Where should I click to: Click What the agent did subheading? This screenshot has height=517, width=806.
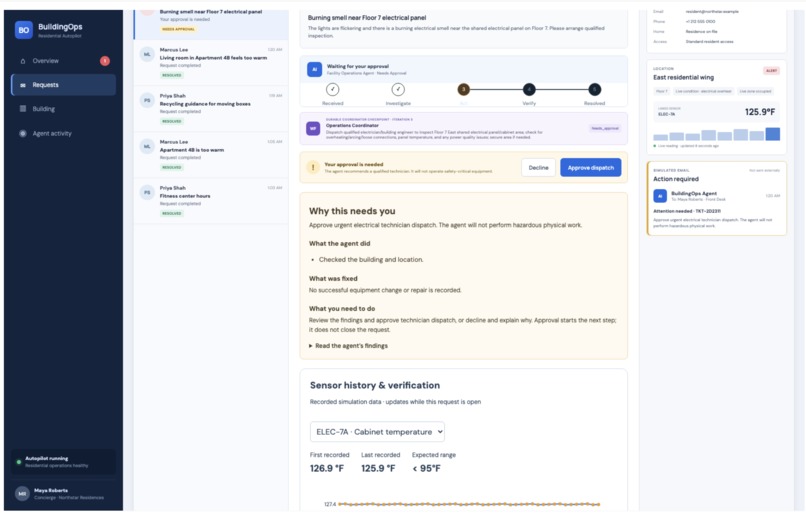pos(339,244)
